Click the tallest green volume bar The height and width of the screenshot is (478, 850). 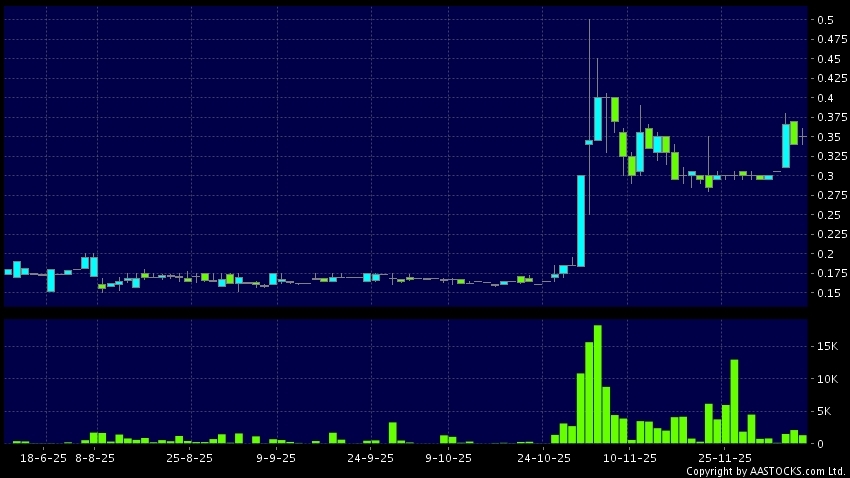[x=597, y=385]
